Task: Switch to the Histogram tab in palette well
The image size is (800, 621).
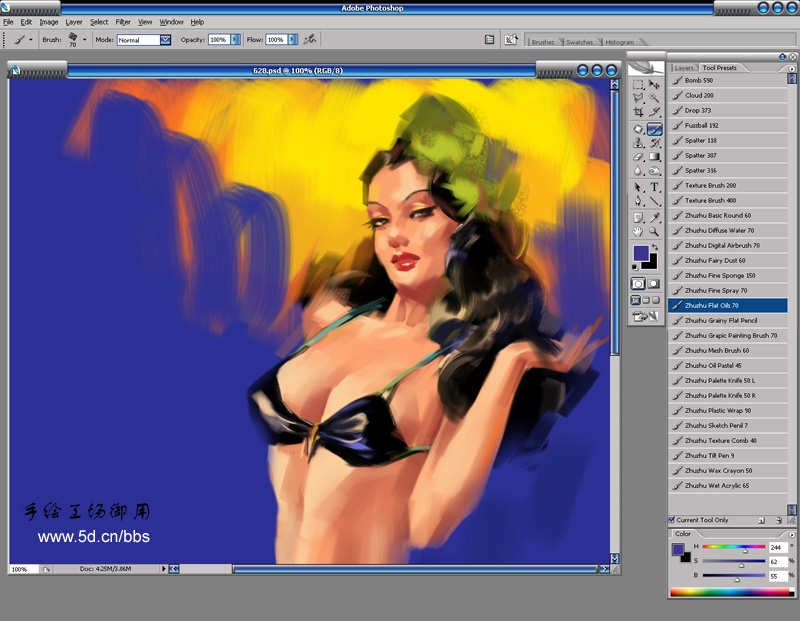Action: (619, 42)
